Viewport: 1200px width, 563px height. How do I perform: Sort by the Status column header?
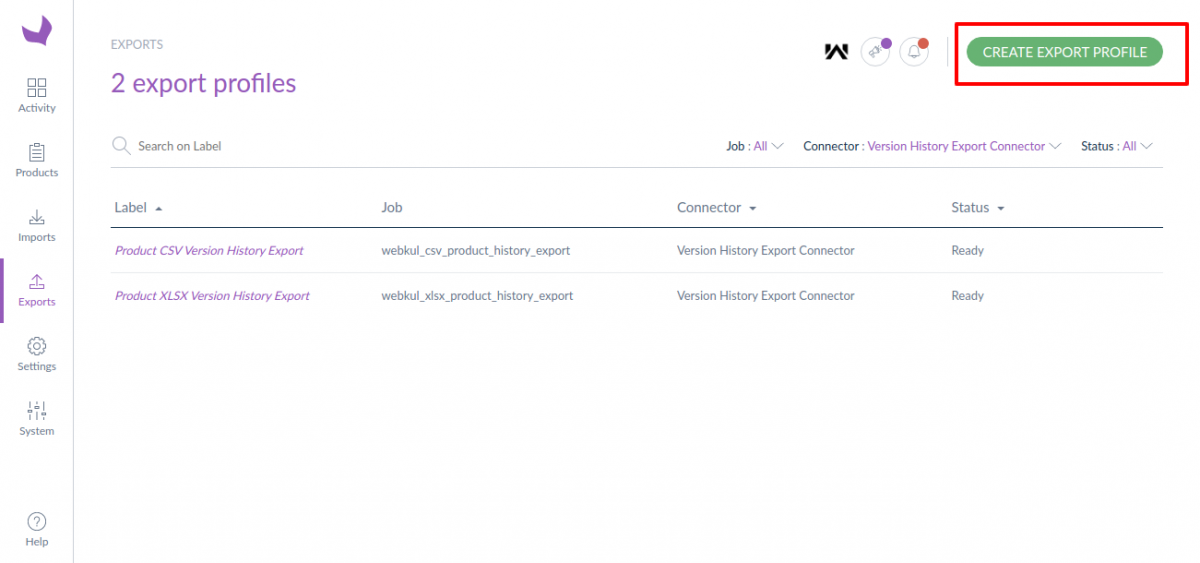(x=977, y=208)
